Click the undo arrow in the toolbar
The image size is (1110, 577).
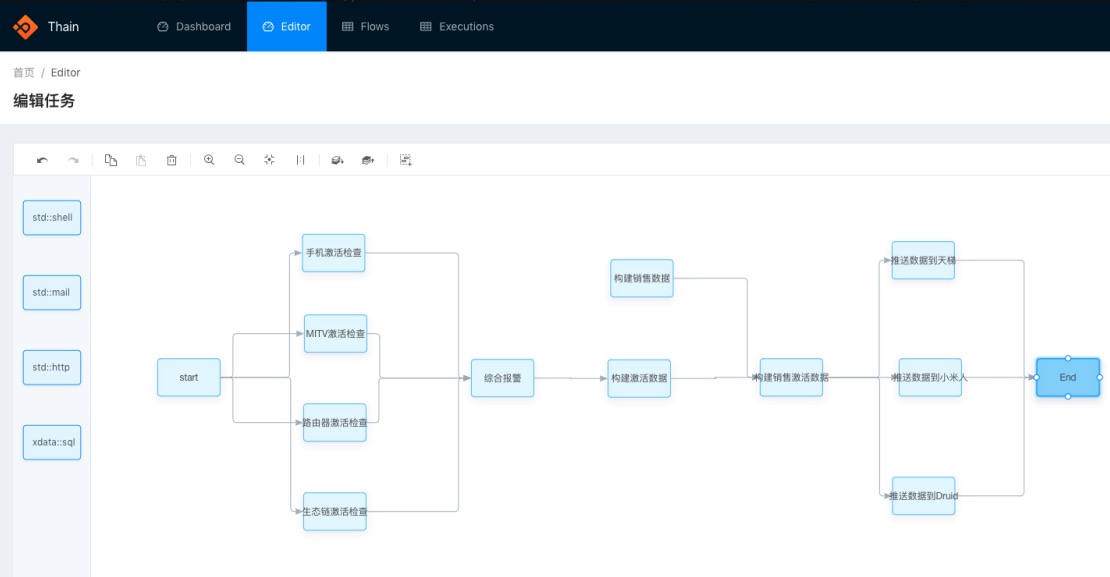(42, 160)
